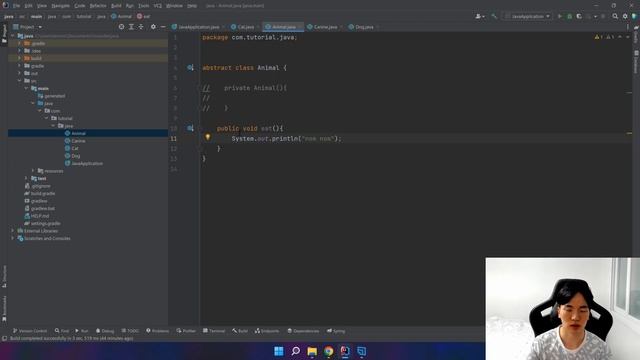Open Project view dropdown selector
The height and width of the screenshot is (360, 640).
coord(28,27)
